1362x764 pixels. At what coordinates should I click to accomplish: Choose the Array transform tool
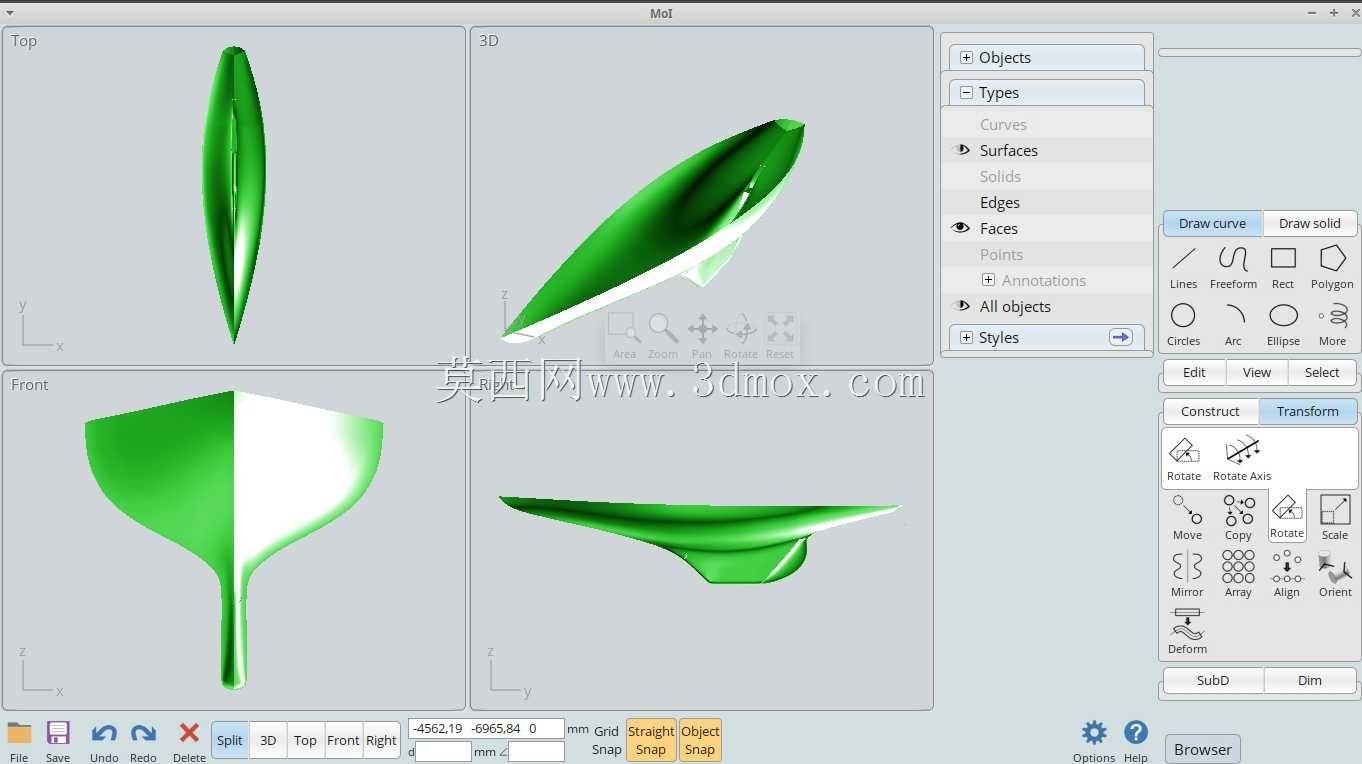click(x=1238, y=575)
